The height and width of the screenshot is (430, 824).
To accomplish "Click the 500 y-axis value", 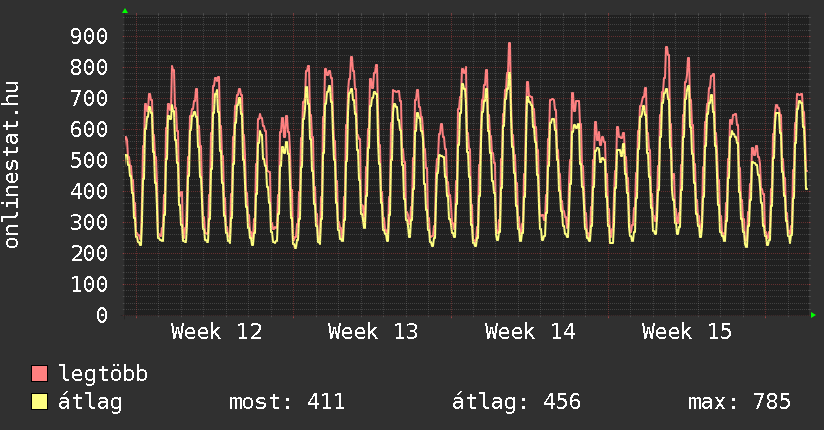I will pyautogui.click(x=89, y=161).
